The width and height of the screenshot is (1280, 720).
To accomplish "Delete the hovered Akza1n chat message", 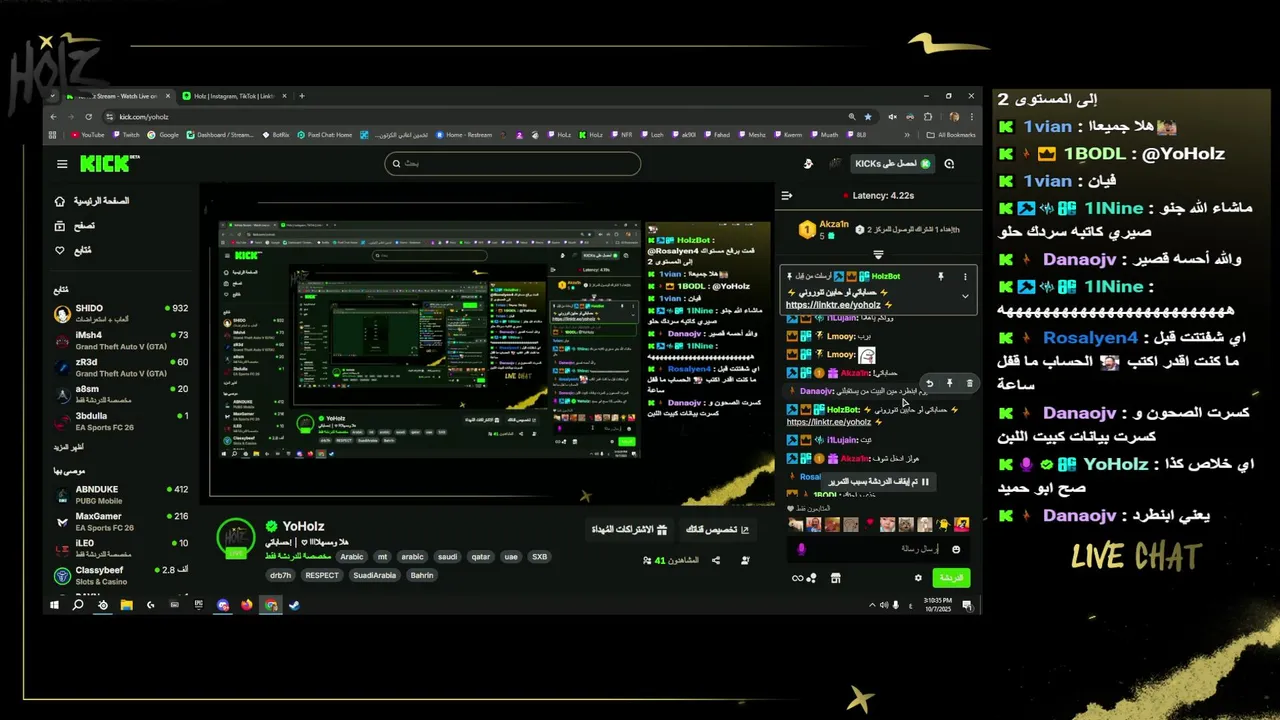I will click(969, 383).
